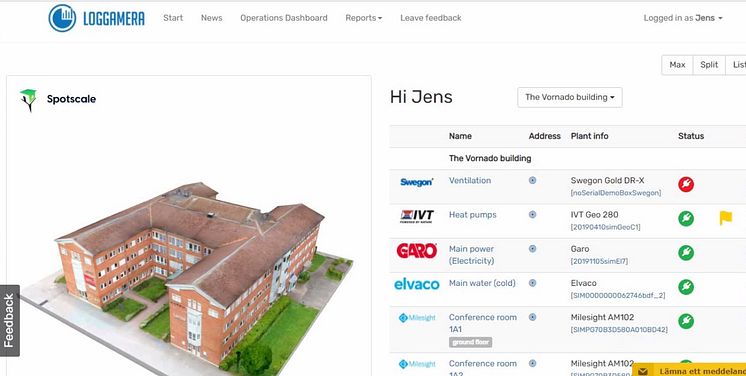This screenshot has height=376, width=746.
Task: Click address marker icon for Ventilation
Action: point(532,180)
